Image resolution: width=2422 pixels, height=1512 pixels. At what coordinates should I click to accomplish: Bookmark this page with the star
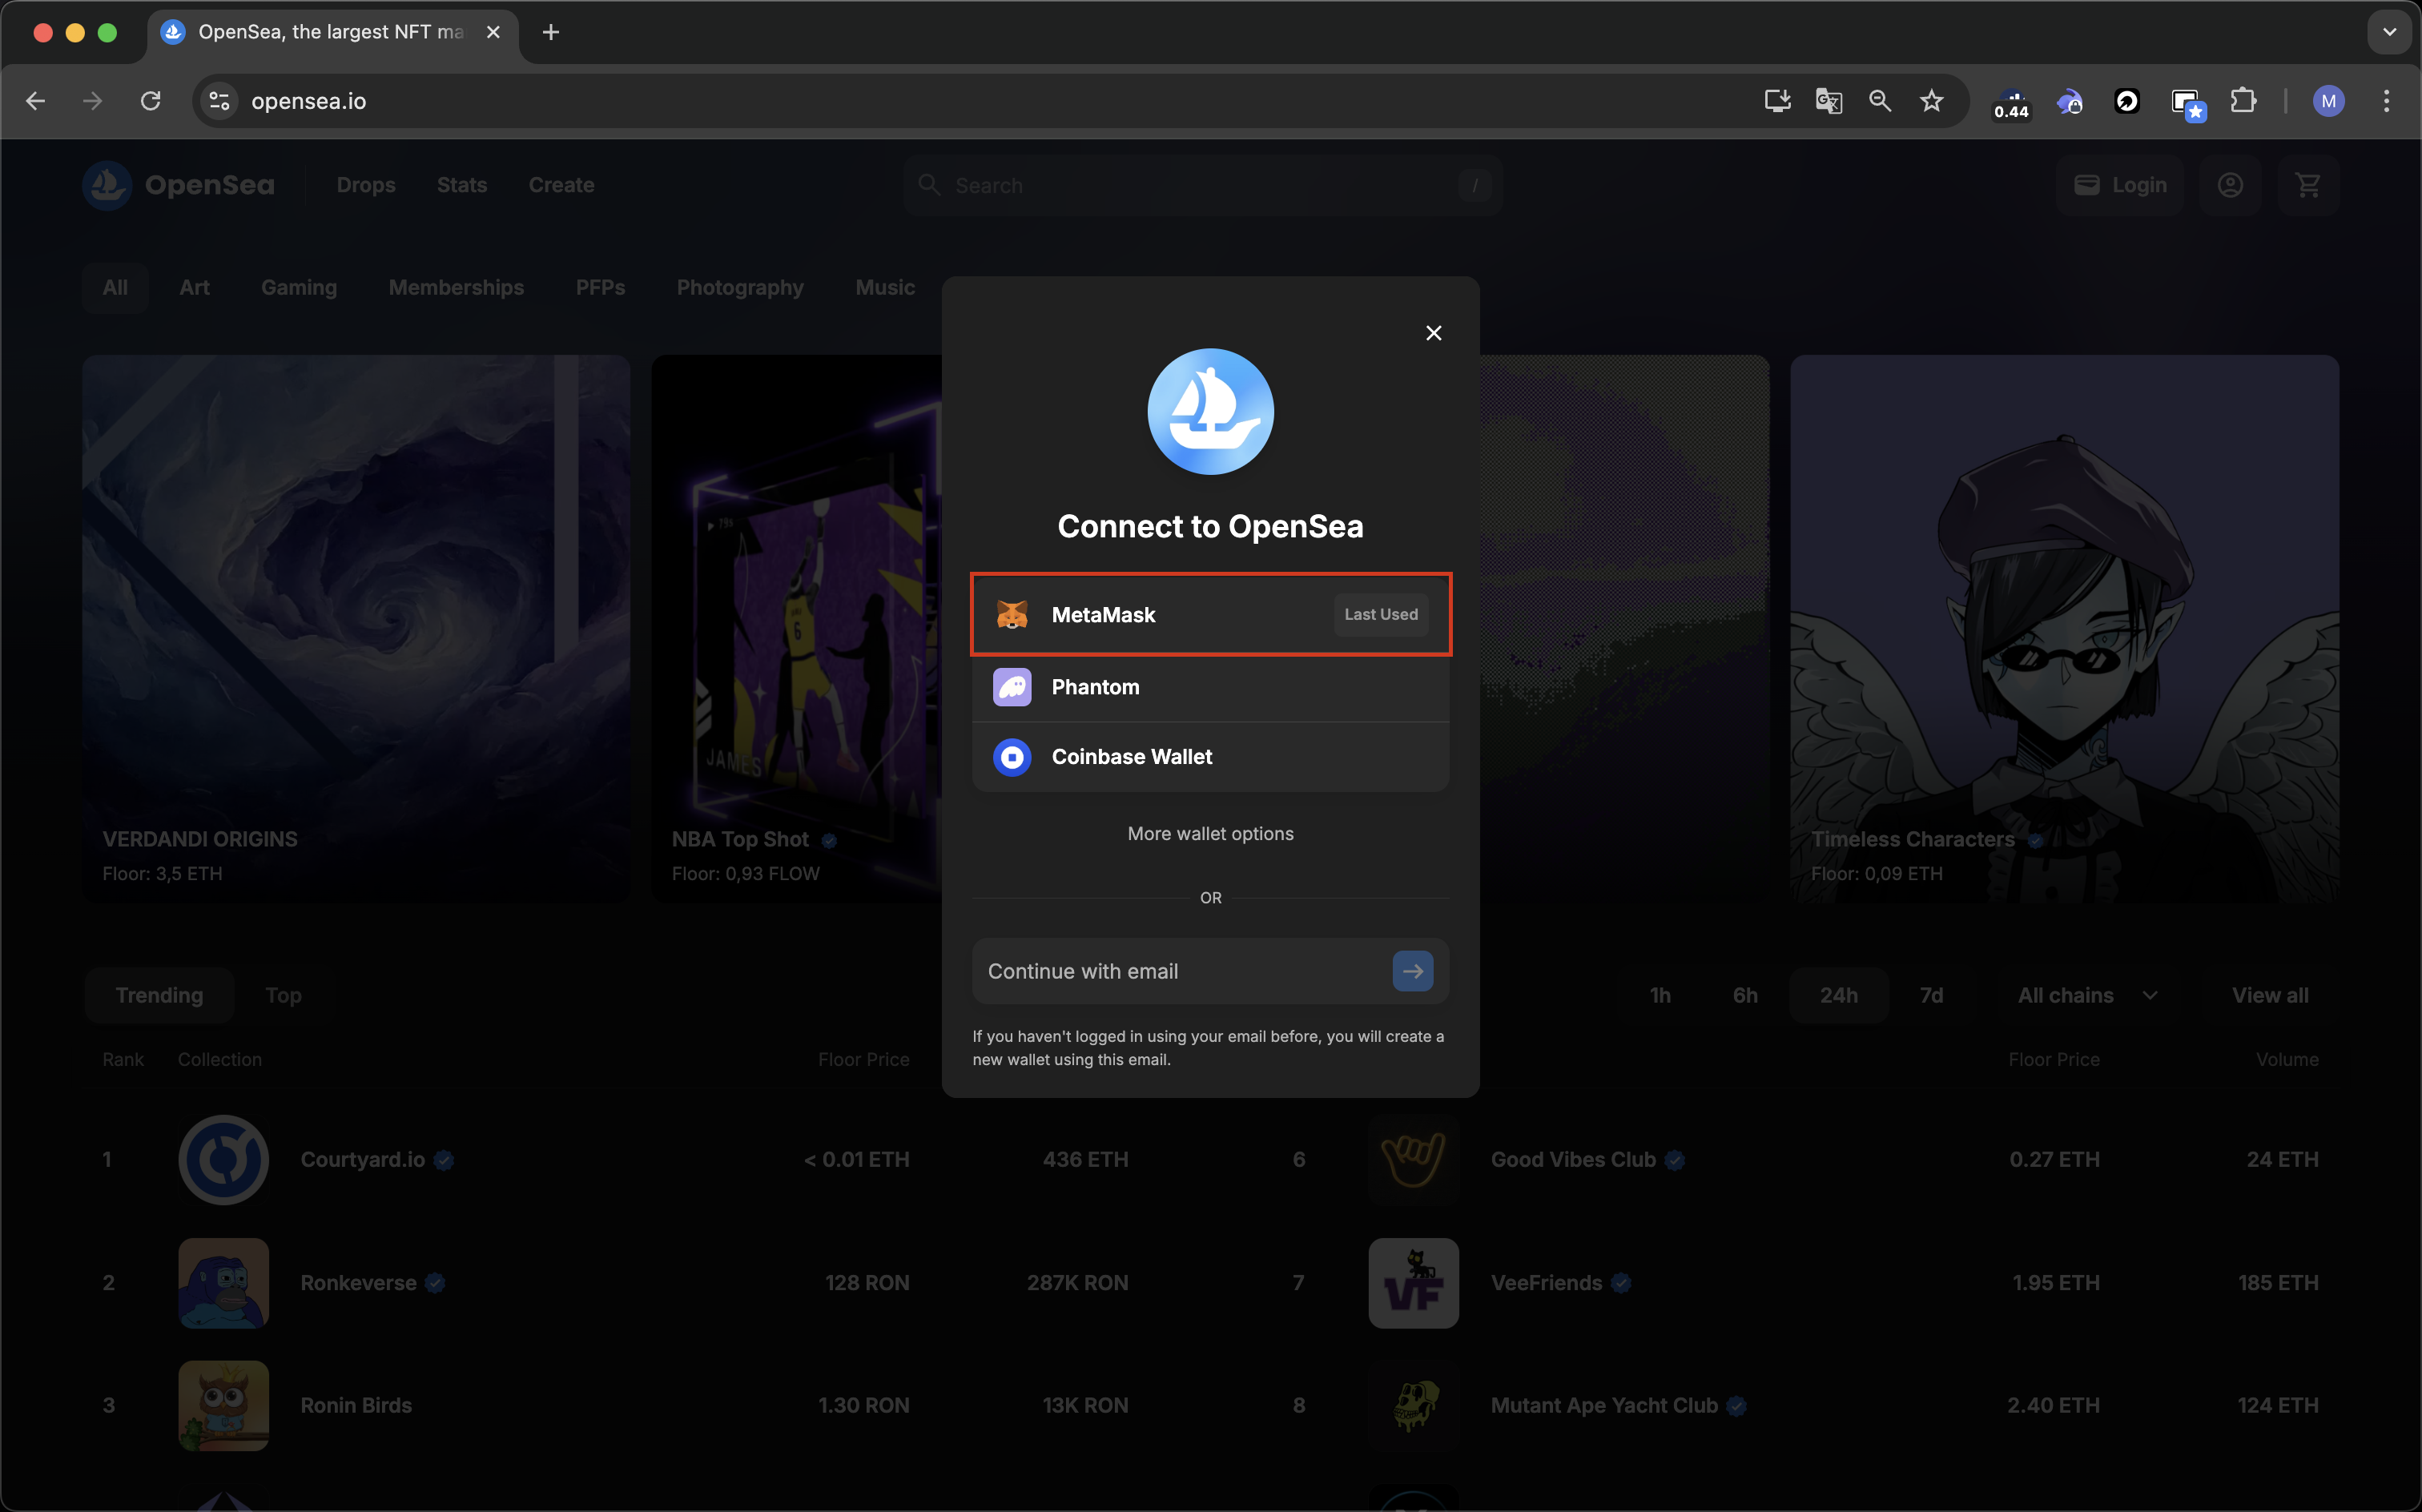[1932, 101]
